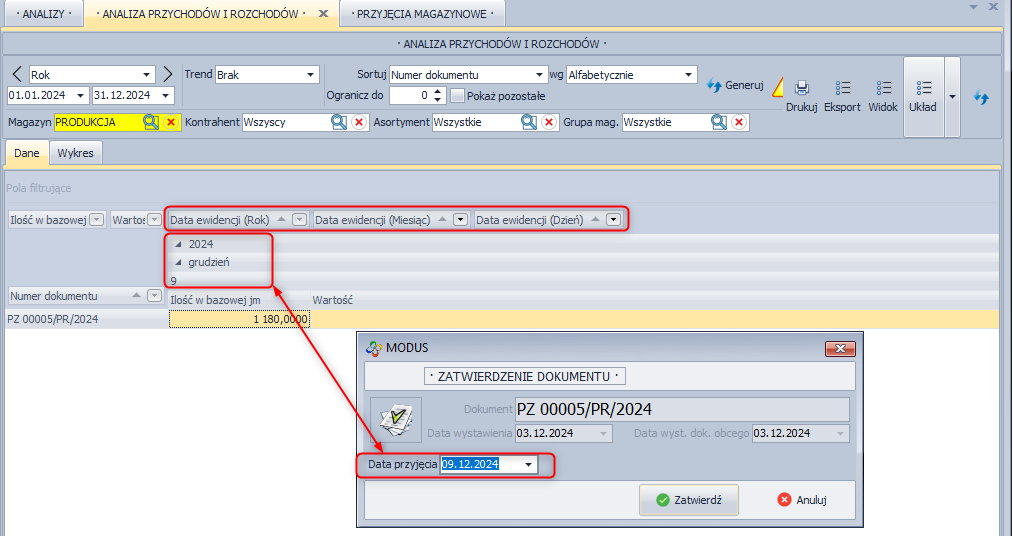Collapse the 2024 year group

[179, 244]
